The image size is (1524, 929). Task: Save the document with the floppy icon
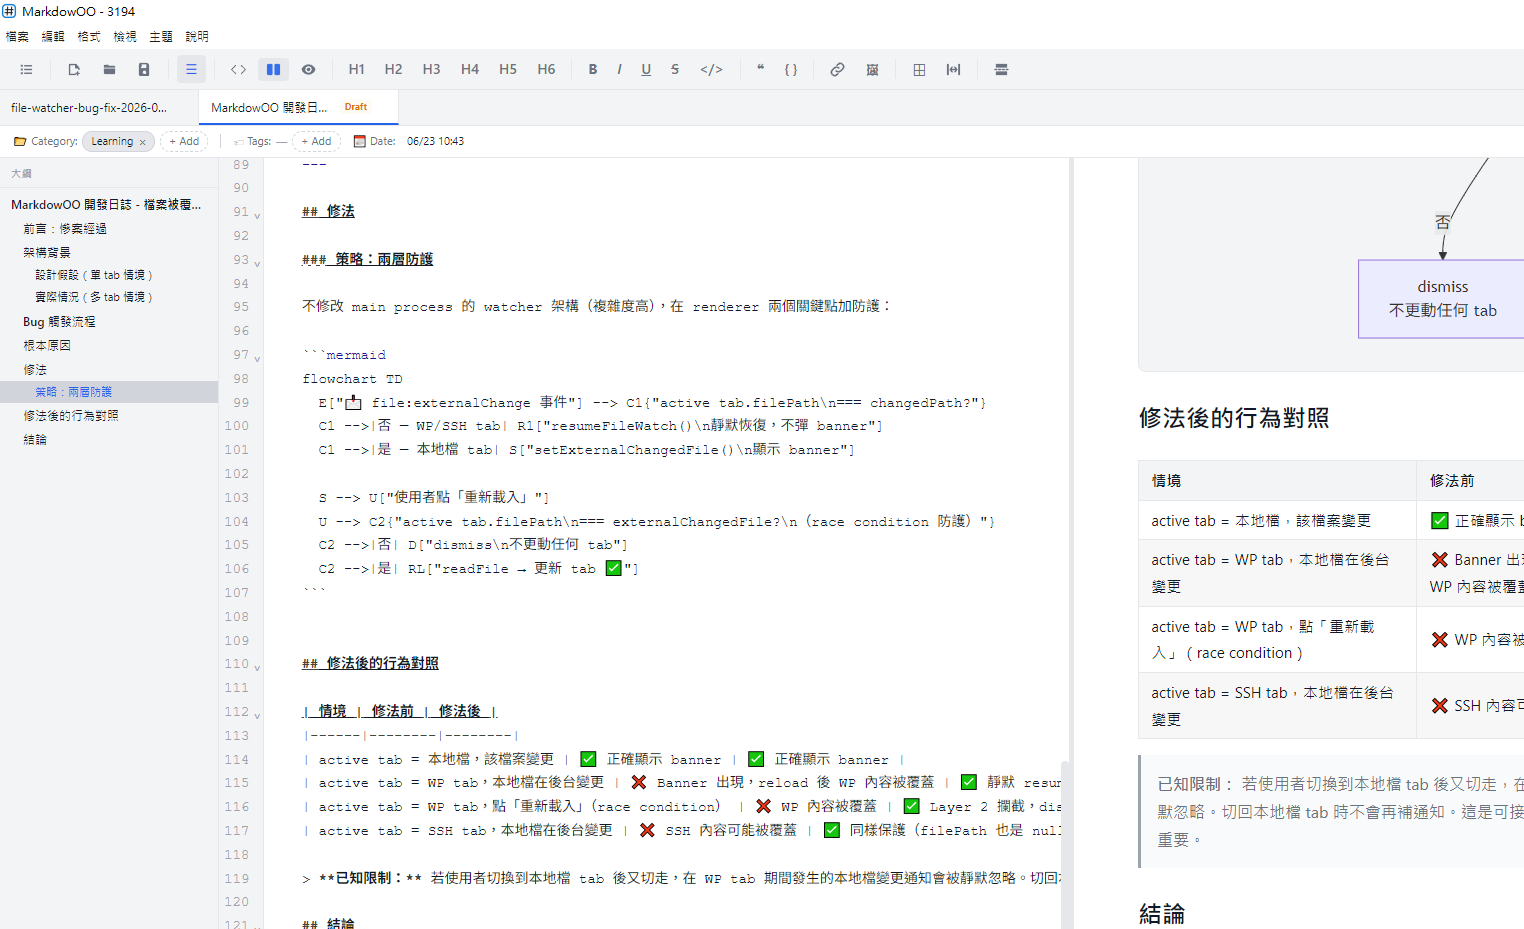click(144, 70)
